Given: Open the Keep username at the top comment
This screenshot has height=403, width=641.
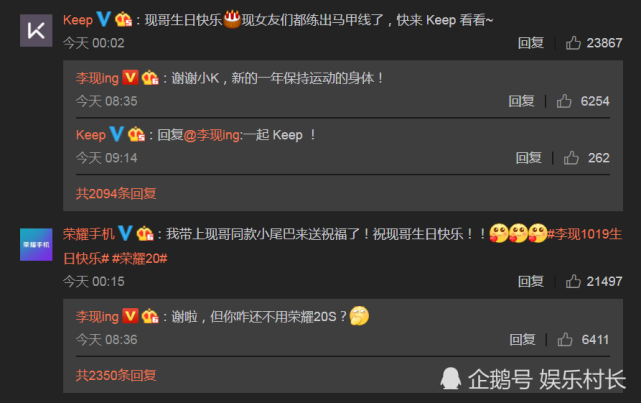Looking at the screenshot, I should pos(78,20).
